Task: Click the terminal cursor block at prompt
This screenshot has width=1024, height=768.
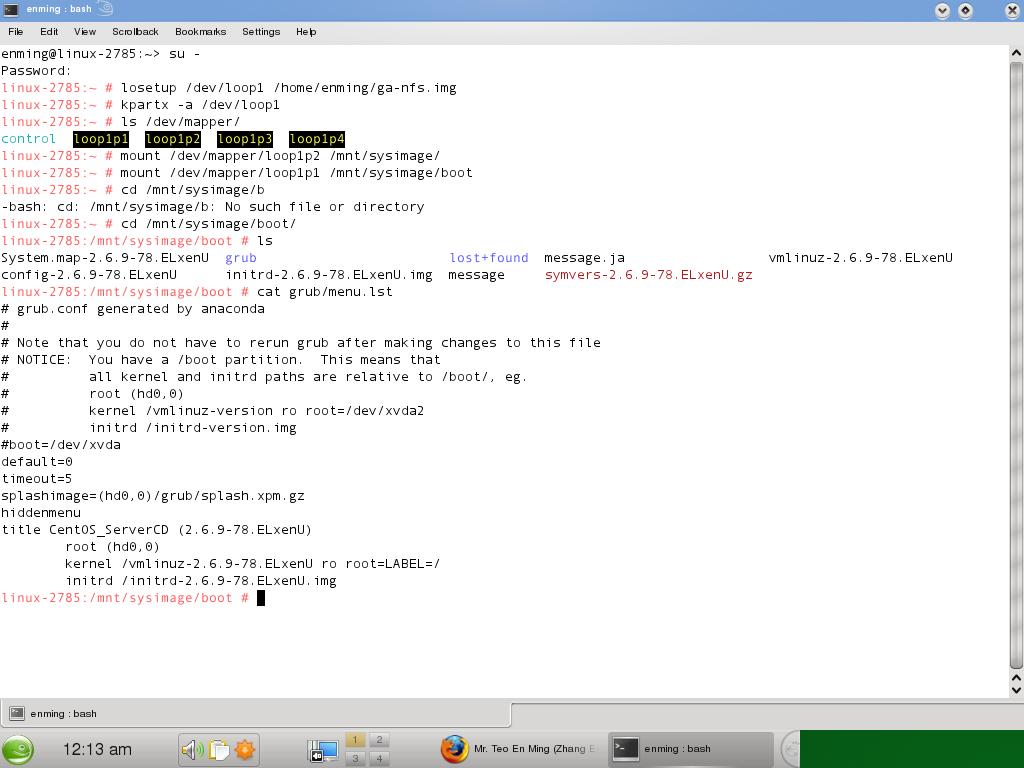Action: [261, 598]
